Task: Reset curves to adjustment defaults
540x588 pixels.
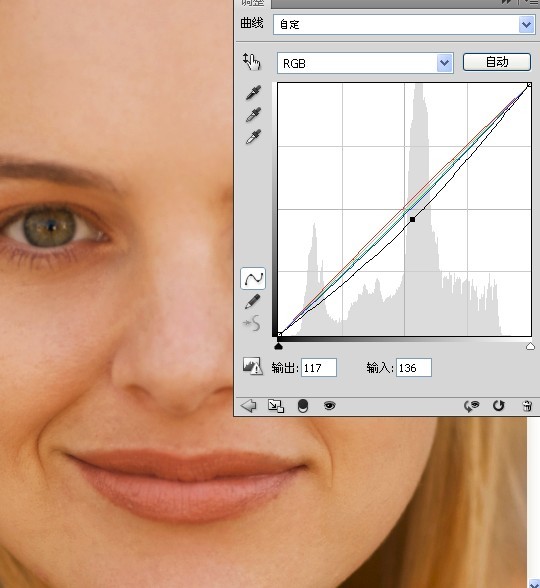Action: point(498,405)
